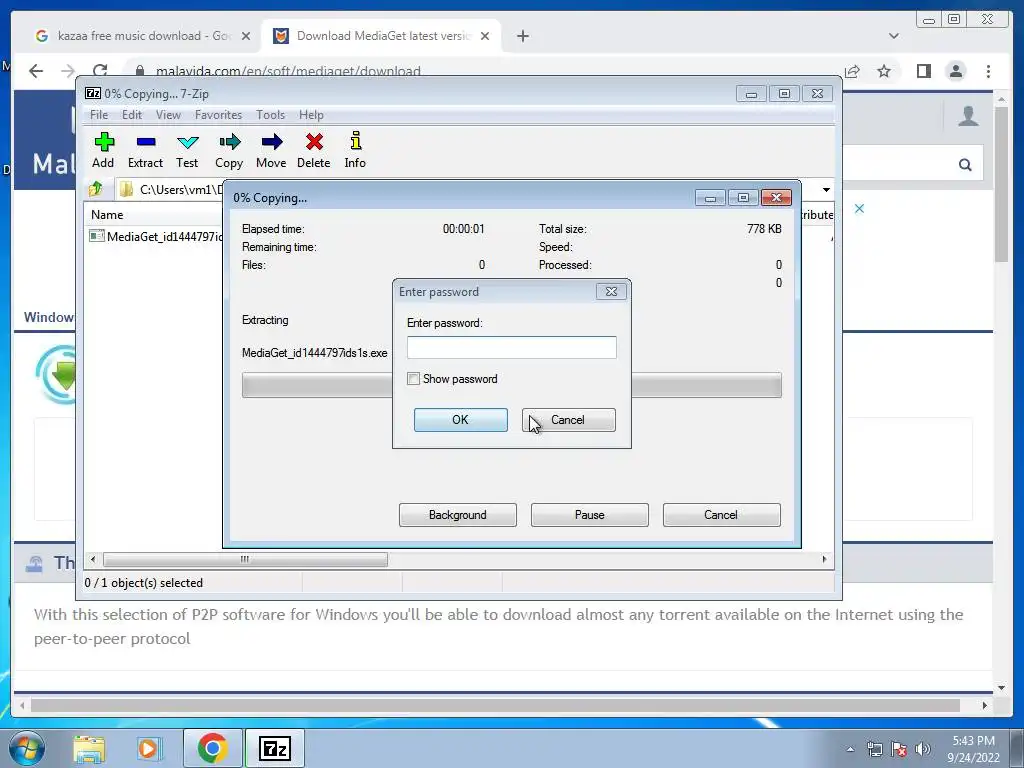The height and width of the screenshot is (768, 1024).
Task: Click the network tray icon
Action: click(x=874, y=749)
